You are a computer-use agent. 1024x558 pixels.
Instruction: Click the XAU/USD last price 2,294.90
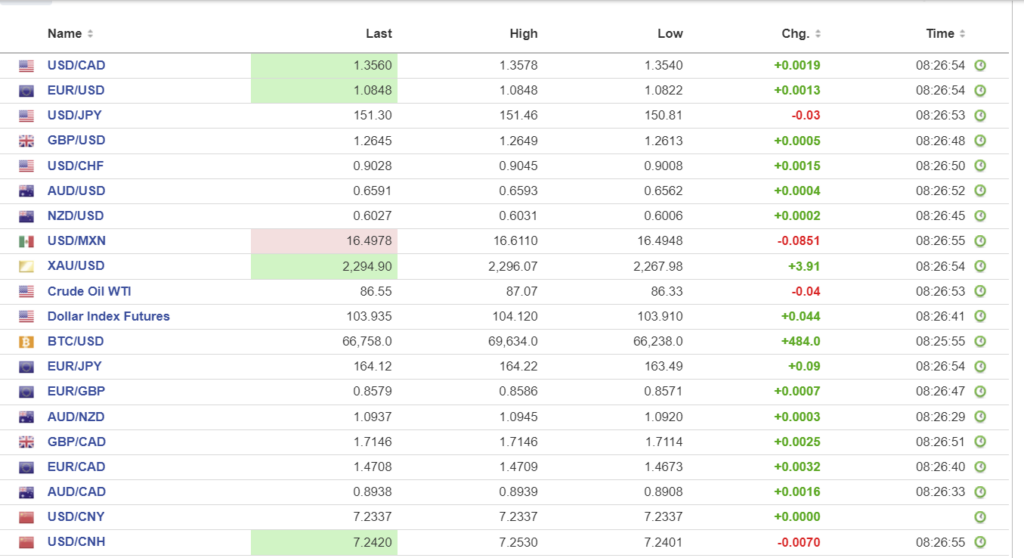pos(368,266)
